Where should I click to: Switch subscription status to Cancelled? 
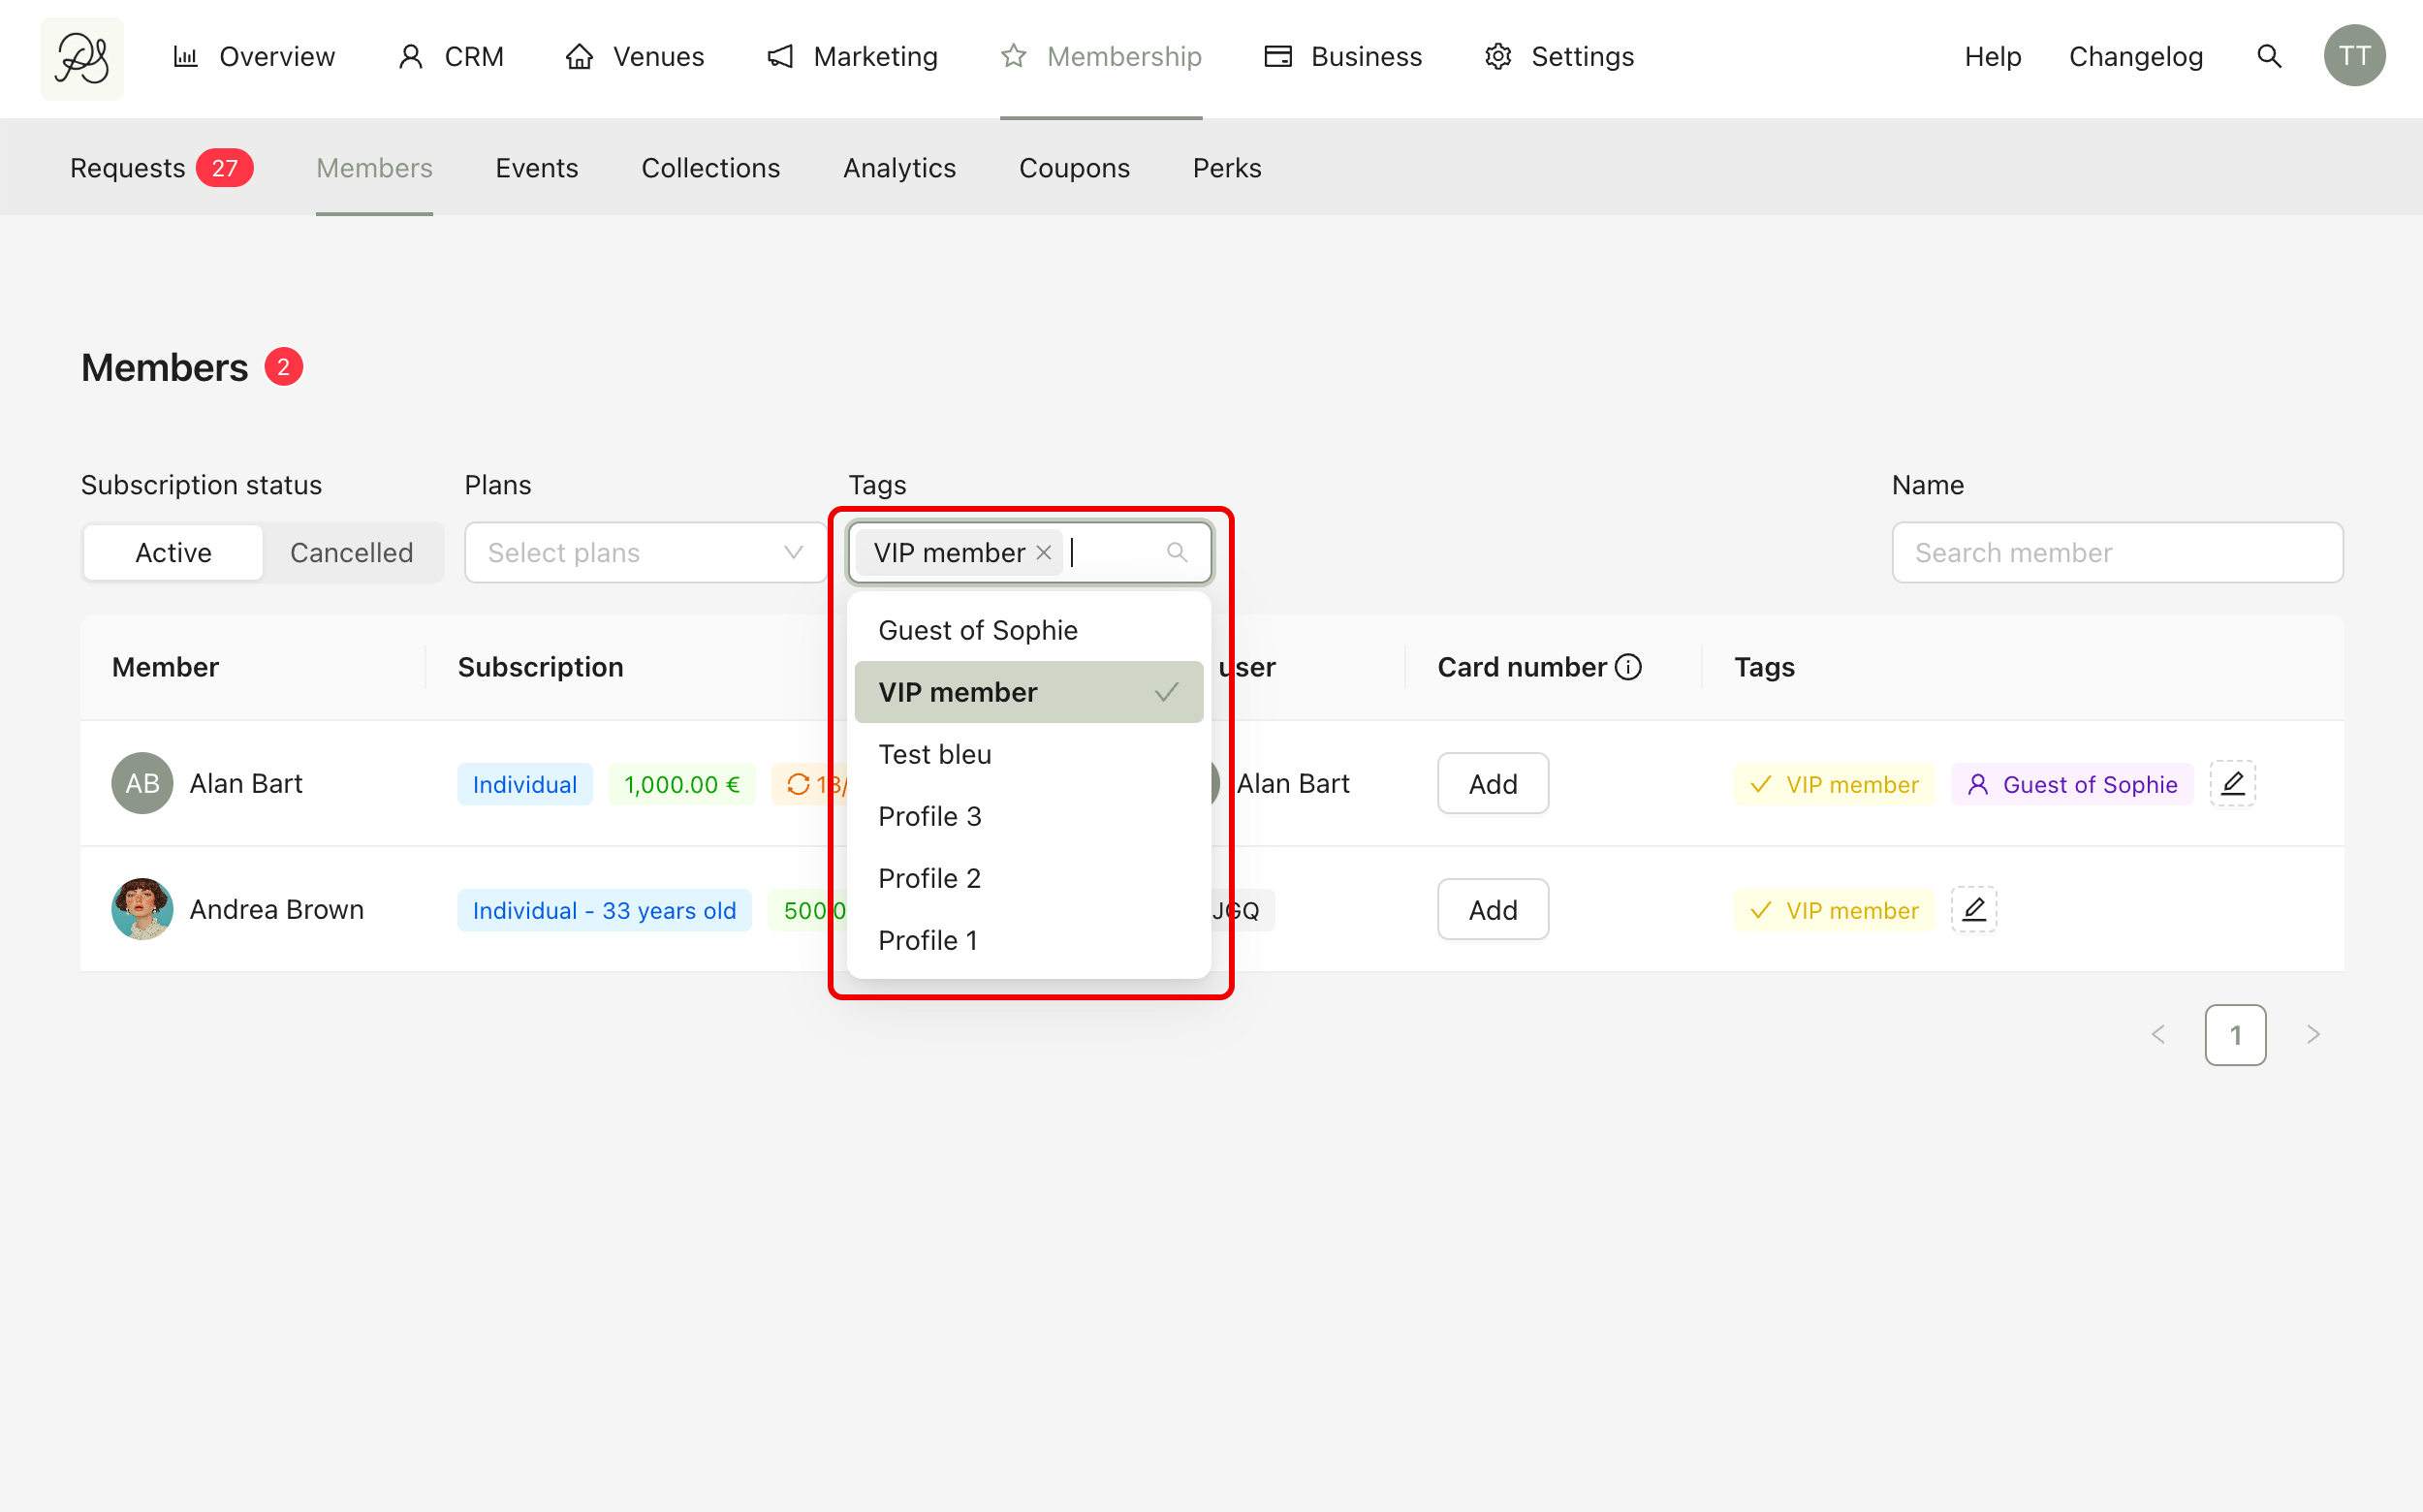pos(351,553)
